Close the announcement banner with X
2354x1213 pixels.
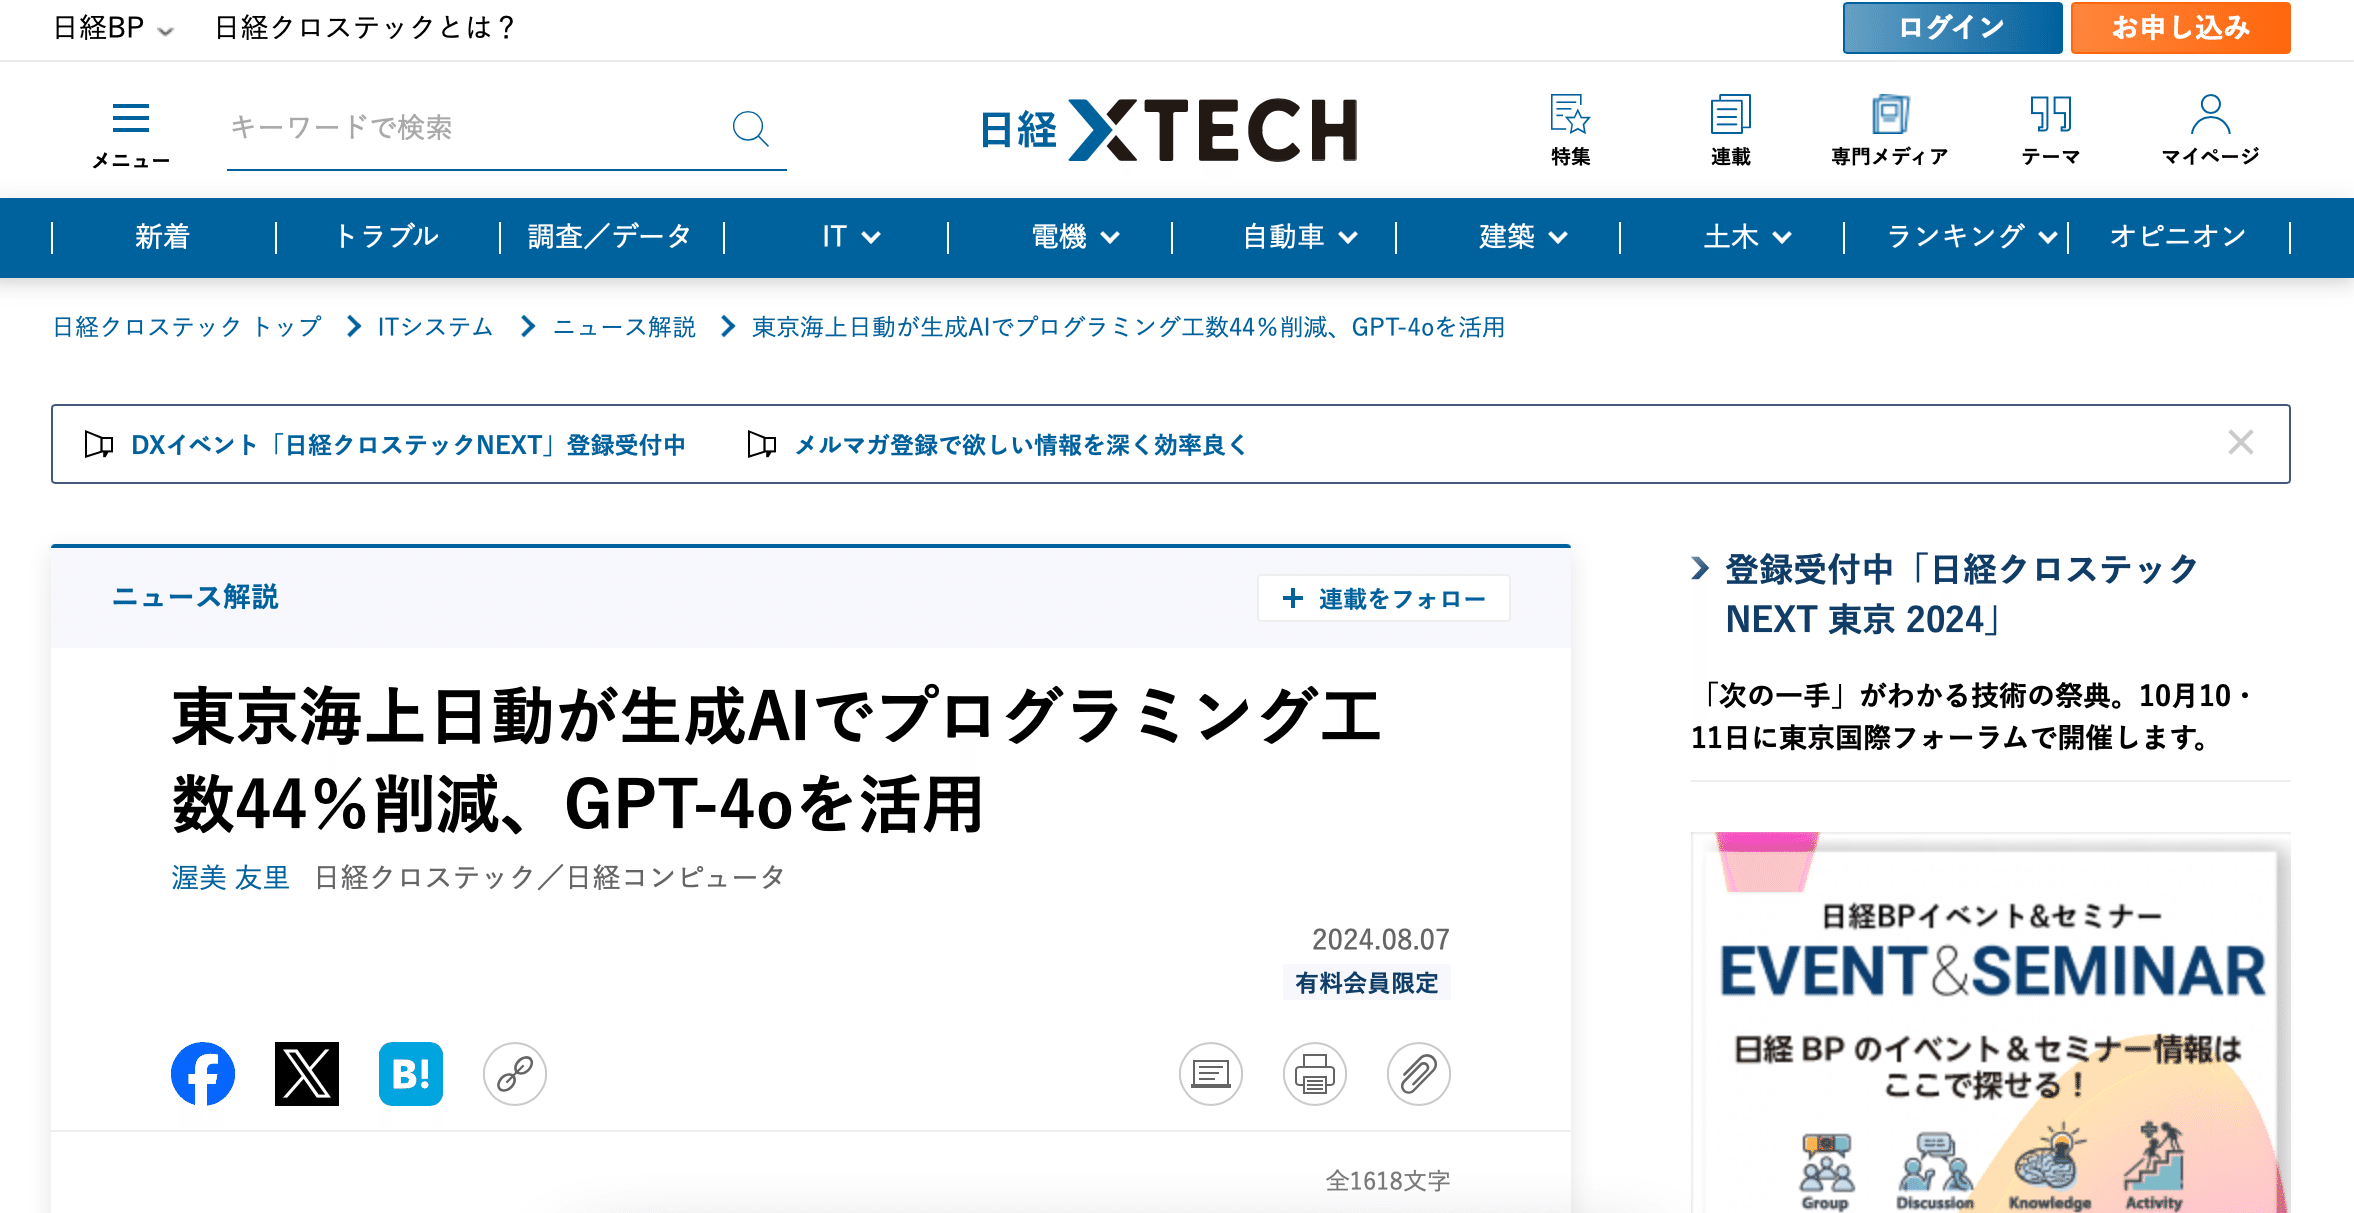coord(2241,443)
